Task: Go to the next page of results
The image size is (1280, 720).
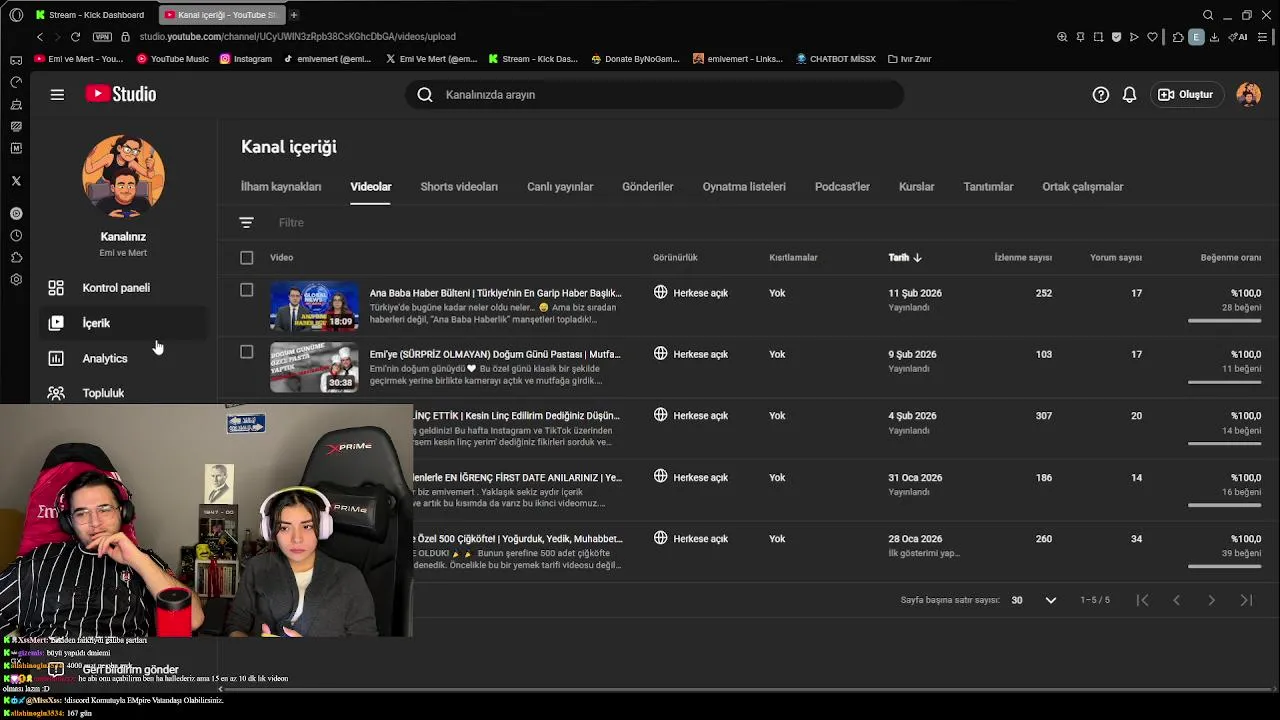Action: coord(1211,600)
